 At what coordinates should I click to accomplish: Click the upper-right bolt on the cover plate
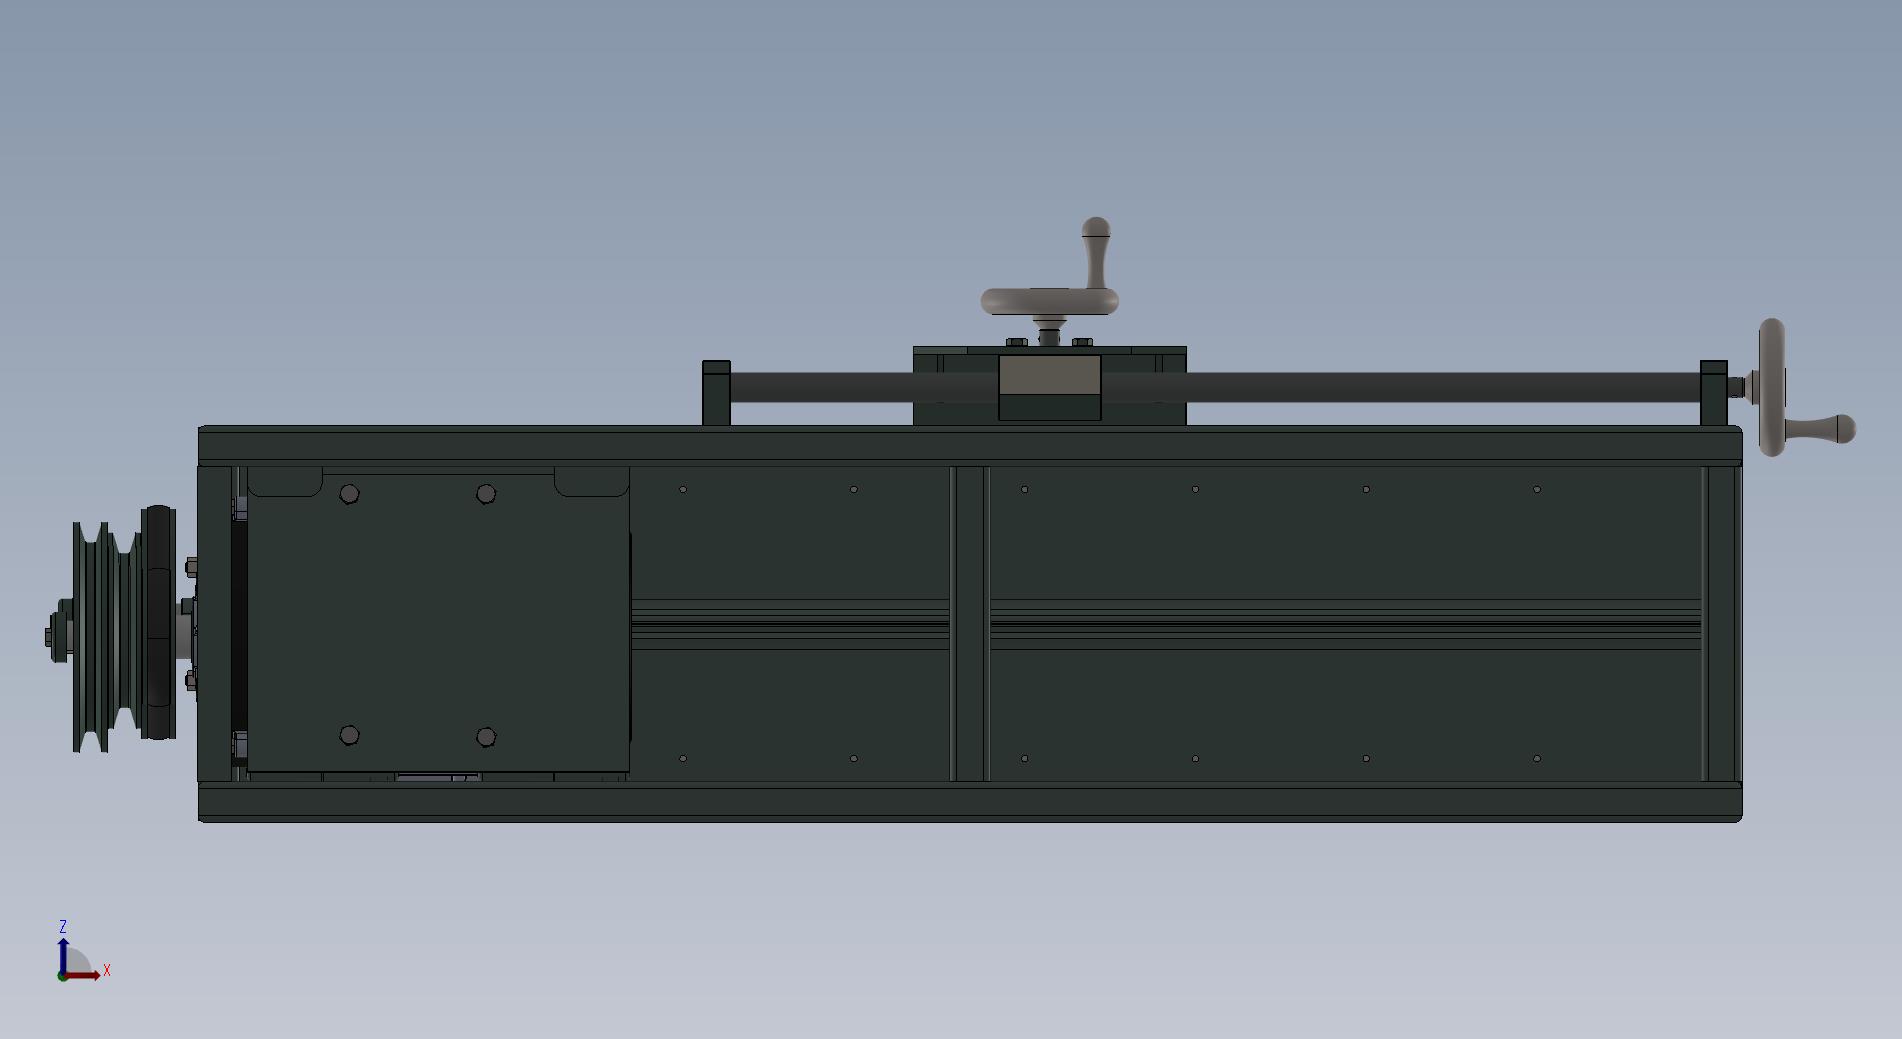(486, 494)
